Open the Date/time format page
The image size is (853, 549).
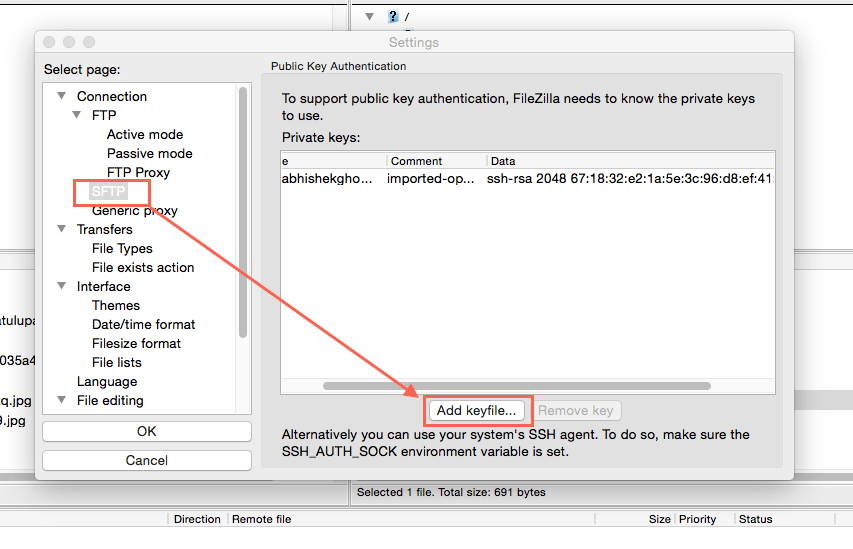coord(143,324)
